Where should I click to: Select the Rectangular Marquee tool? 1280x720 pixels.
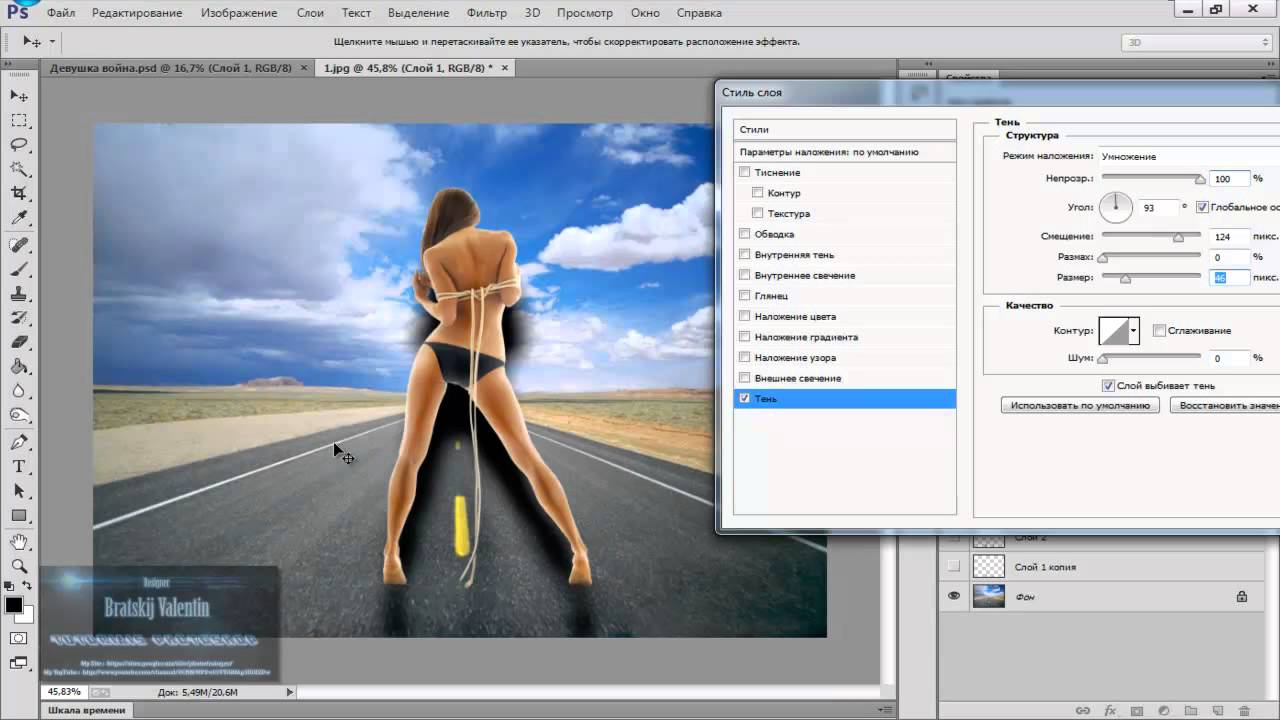tap(19, 120)
